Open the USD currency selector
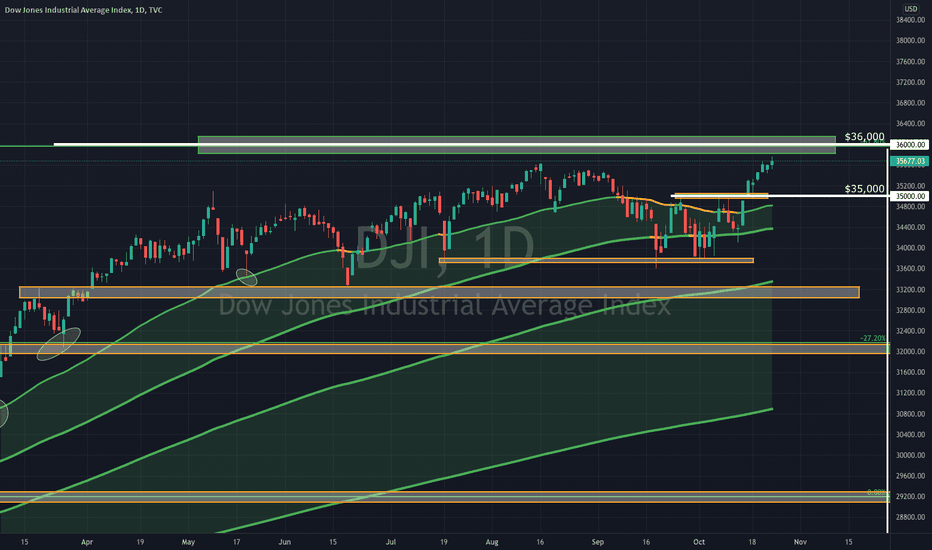The width and height of the screenshot is (932, 550). tap(911, 8)
